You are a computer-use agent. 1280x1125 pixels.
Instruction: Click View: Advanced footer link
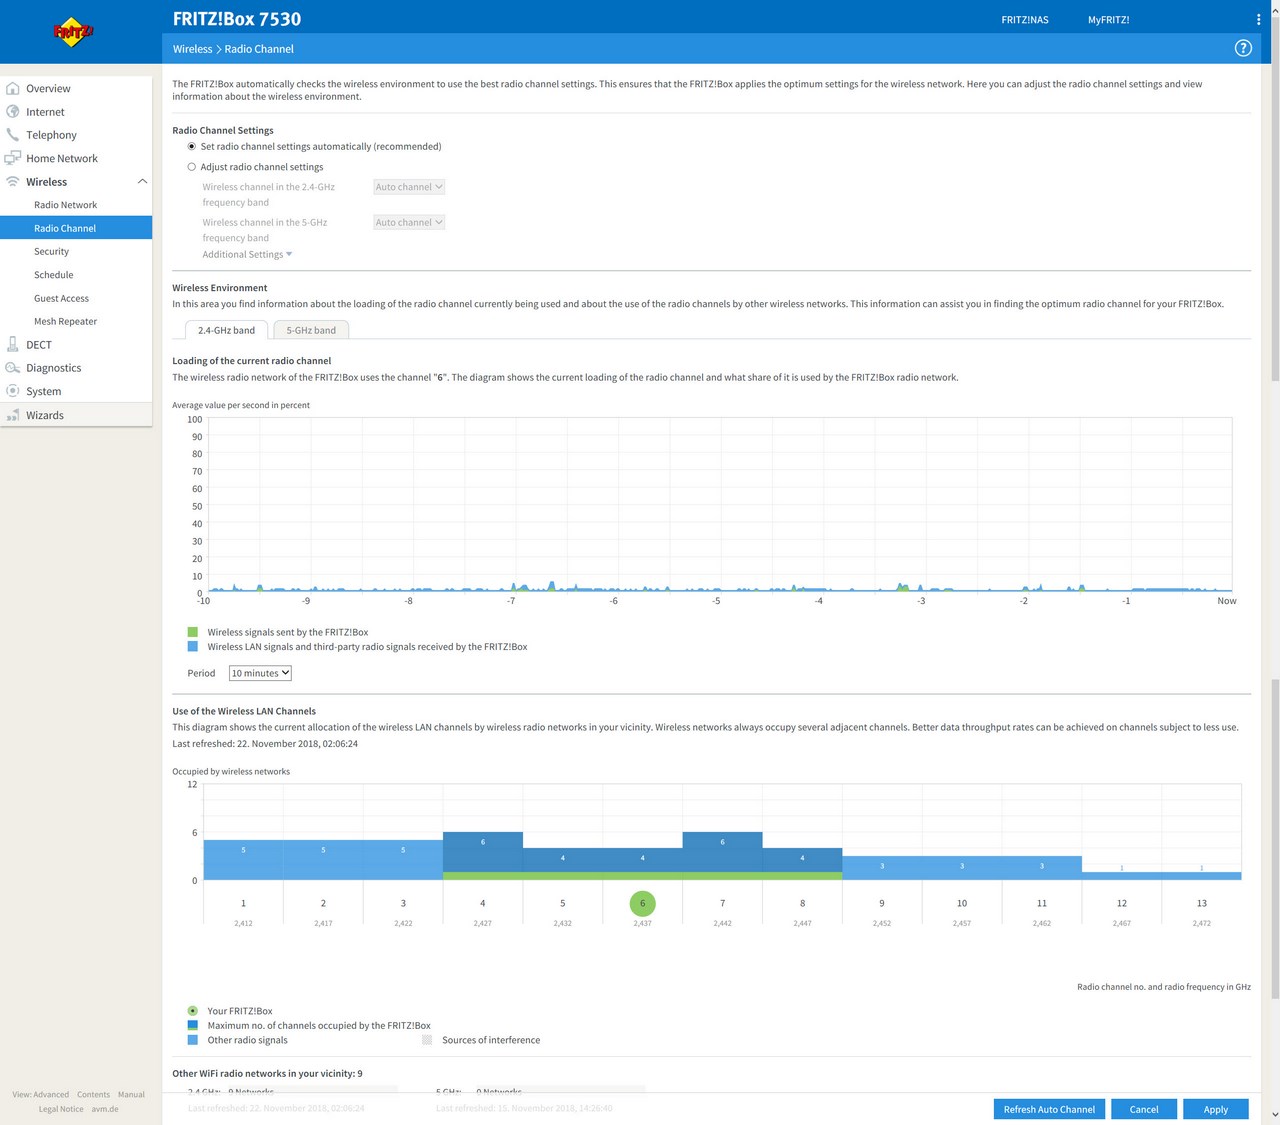[41, 1094]
